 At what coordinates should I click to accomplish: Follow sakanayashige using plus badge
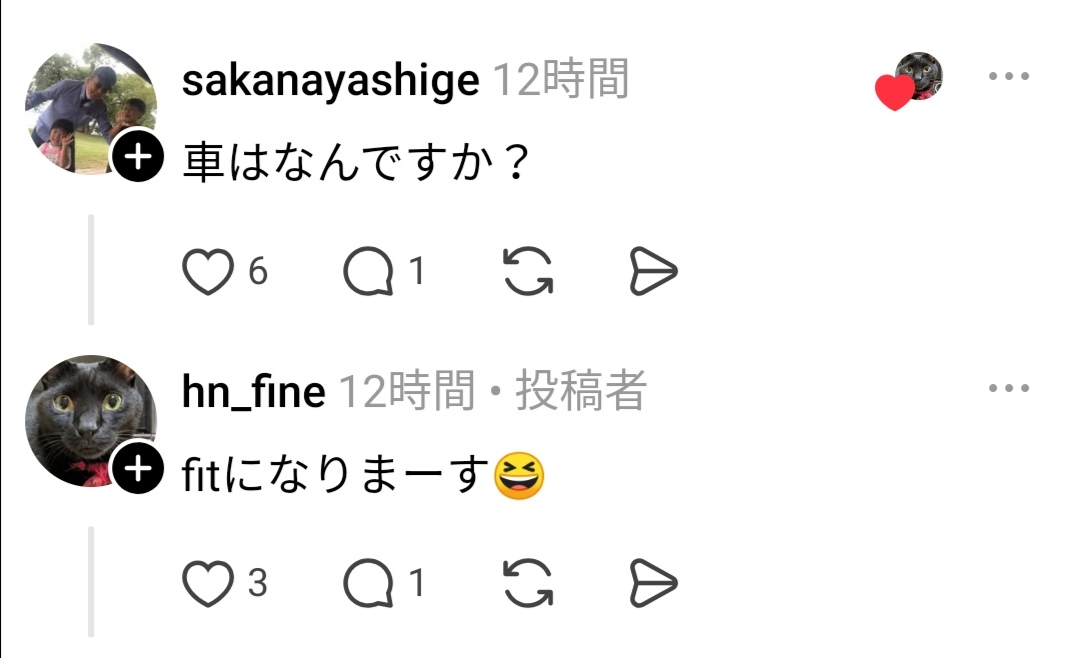(137, 157)
